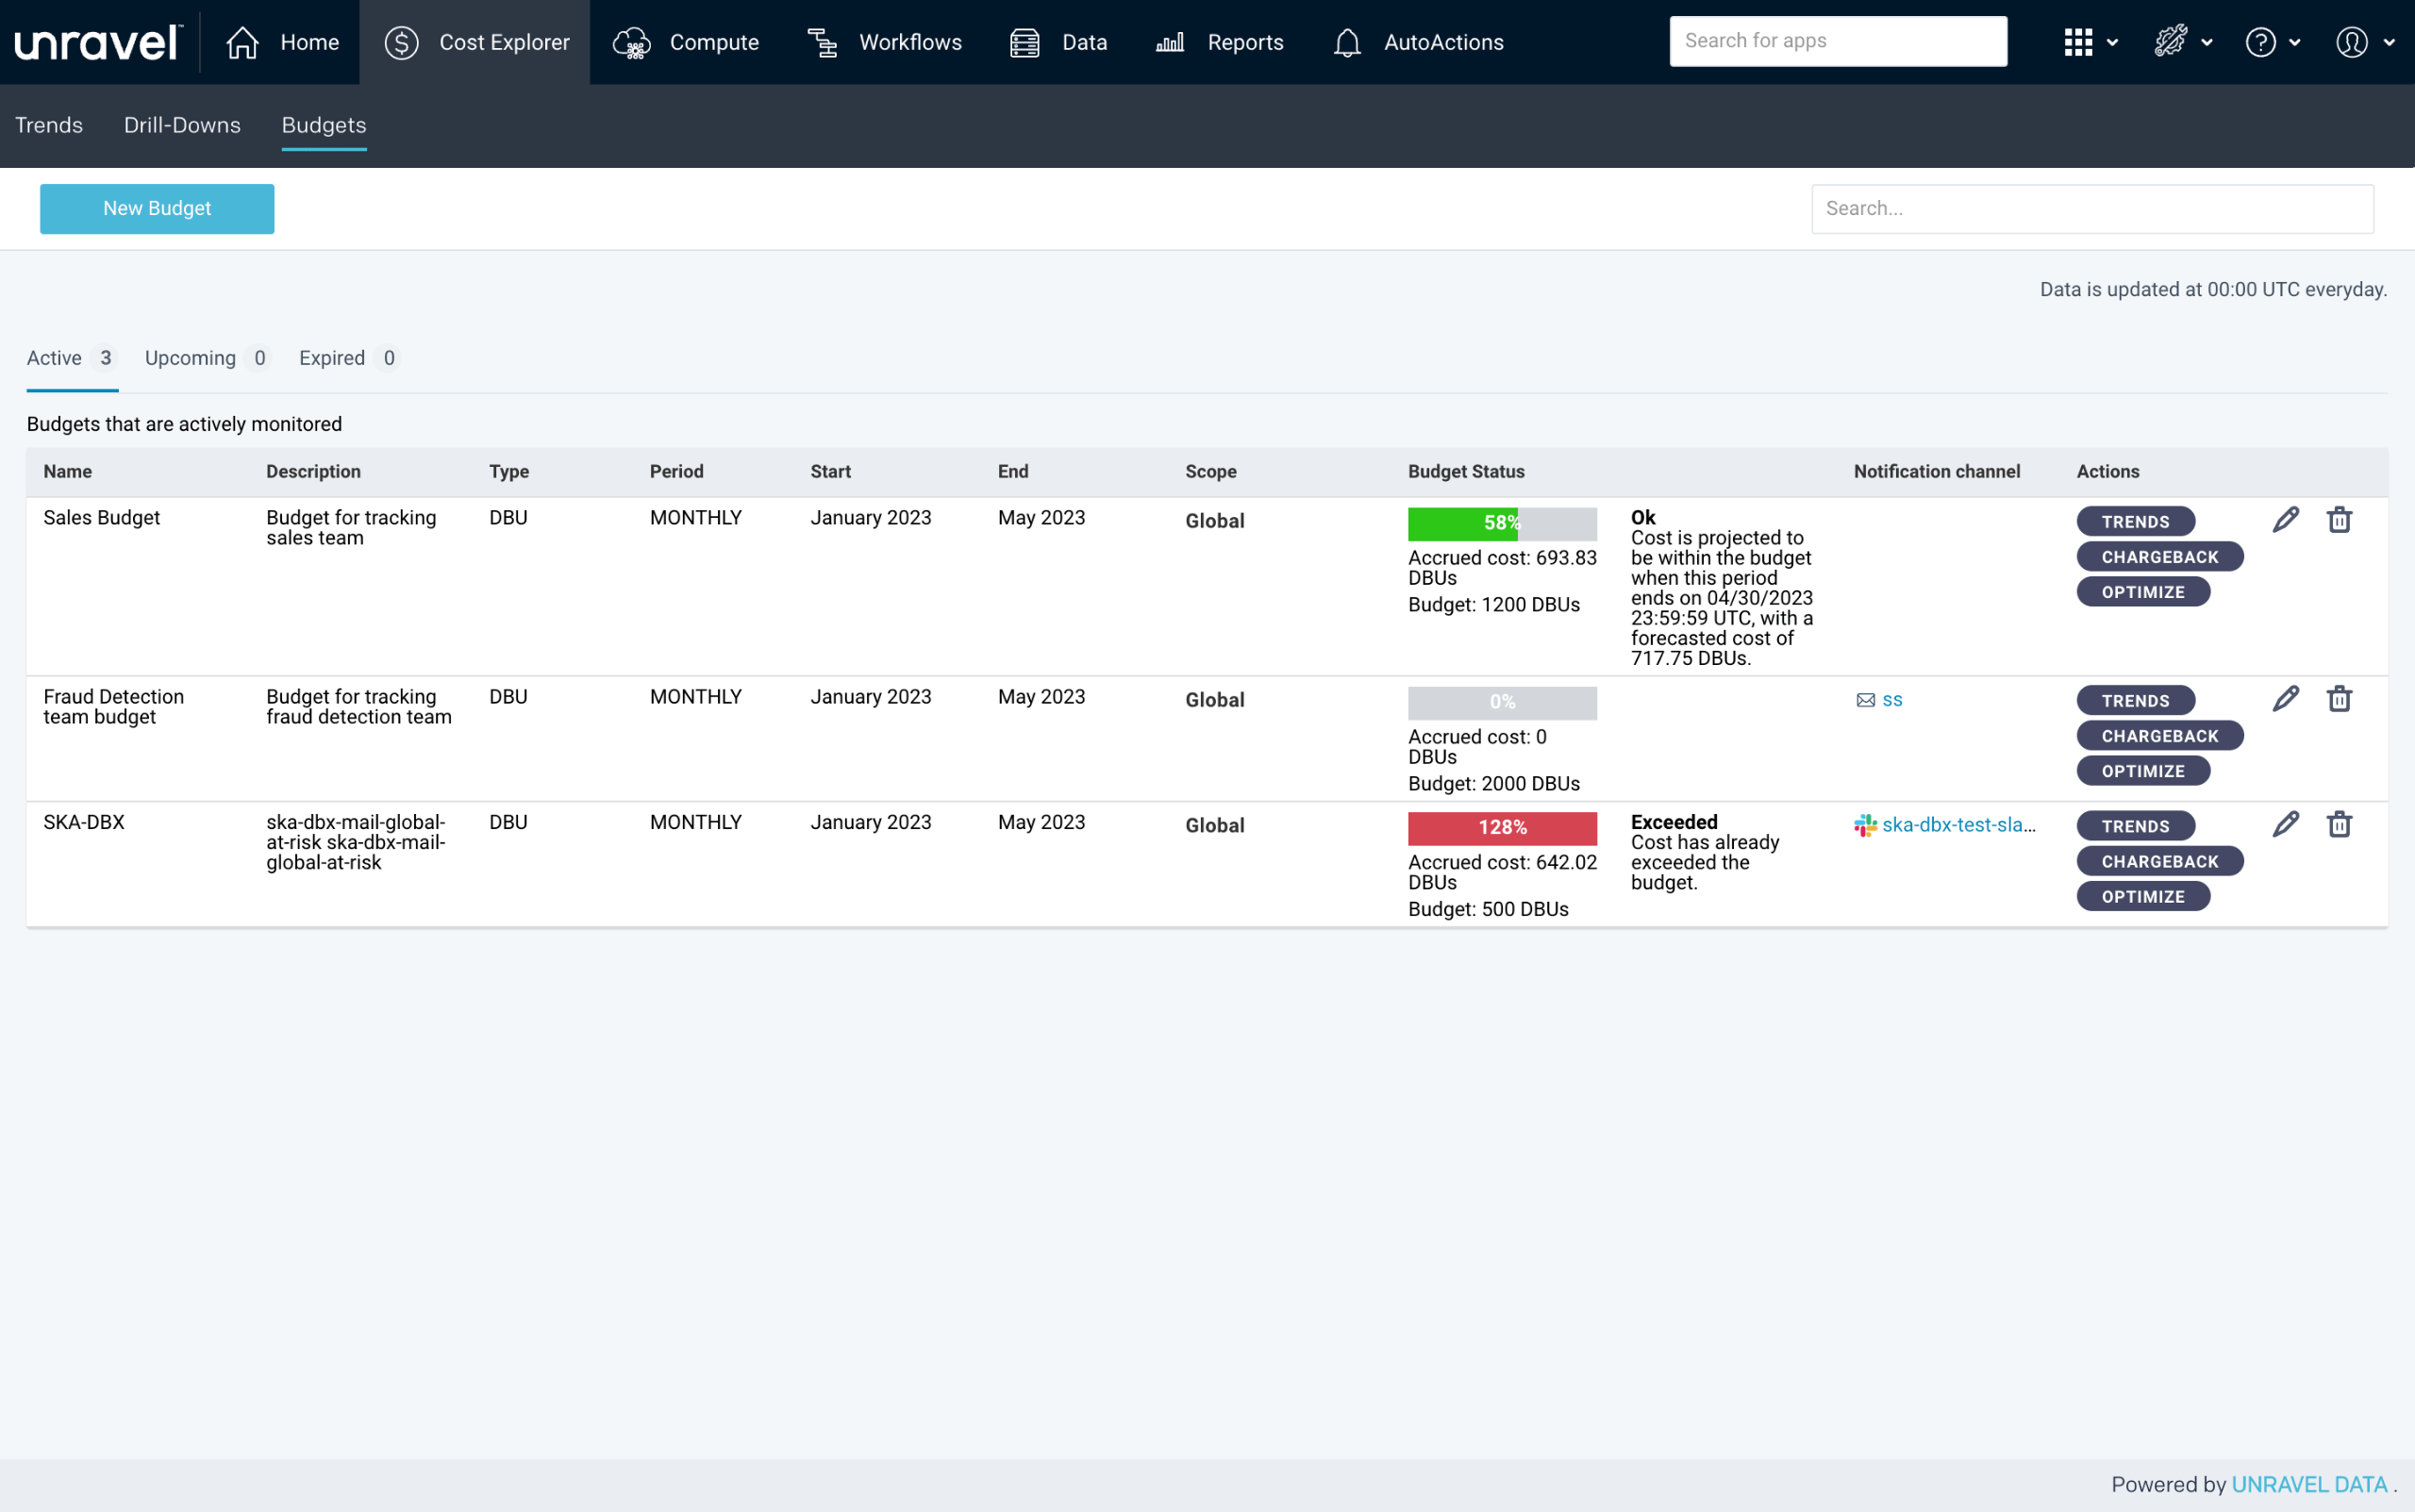Go to the Drill-Downs sub-tab
This screenshot has height=1512, width=2415.
(x=182, y=125)
